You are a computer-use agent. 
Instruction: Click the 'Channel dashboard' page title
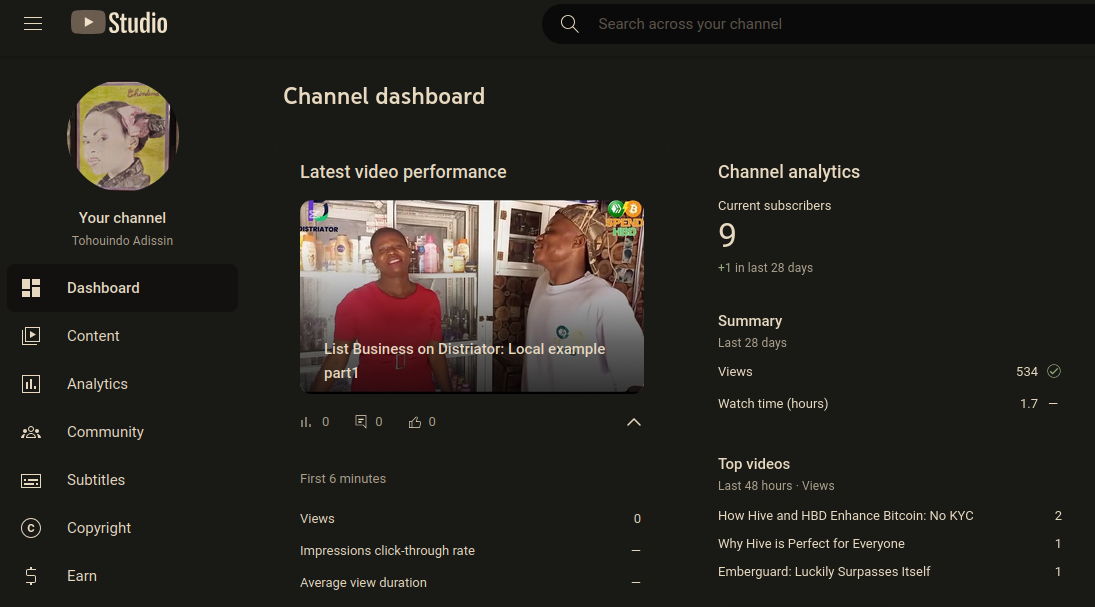tap(384, 96)
